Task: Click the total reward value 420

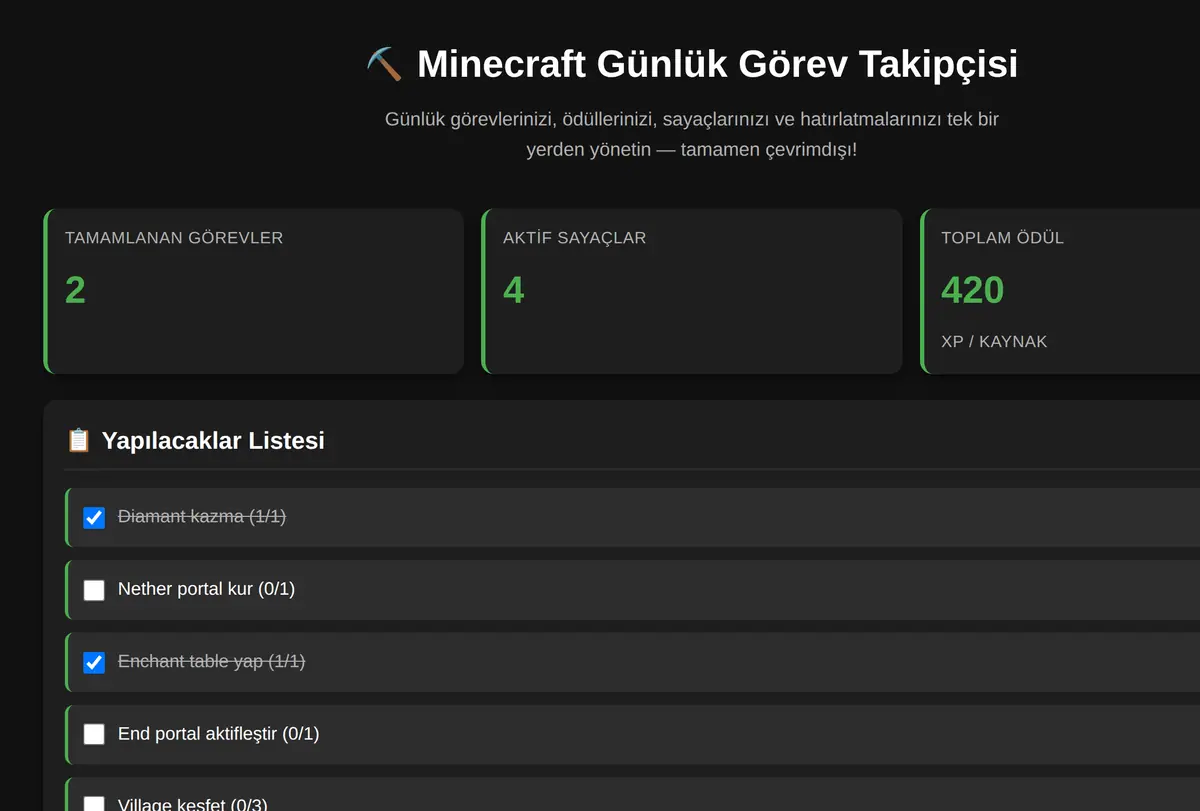Action: tap(972, 290)
